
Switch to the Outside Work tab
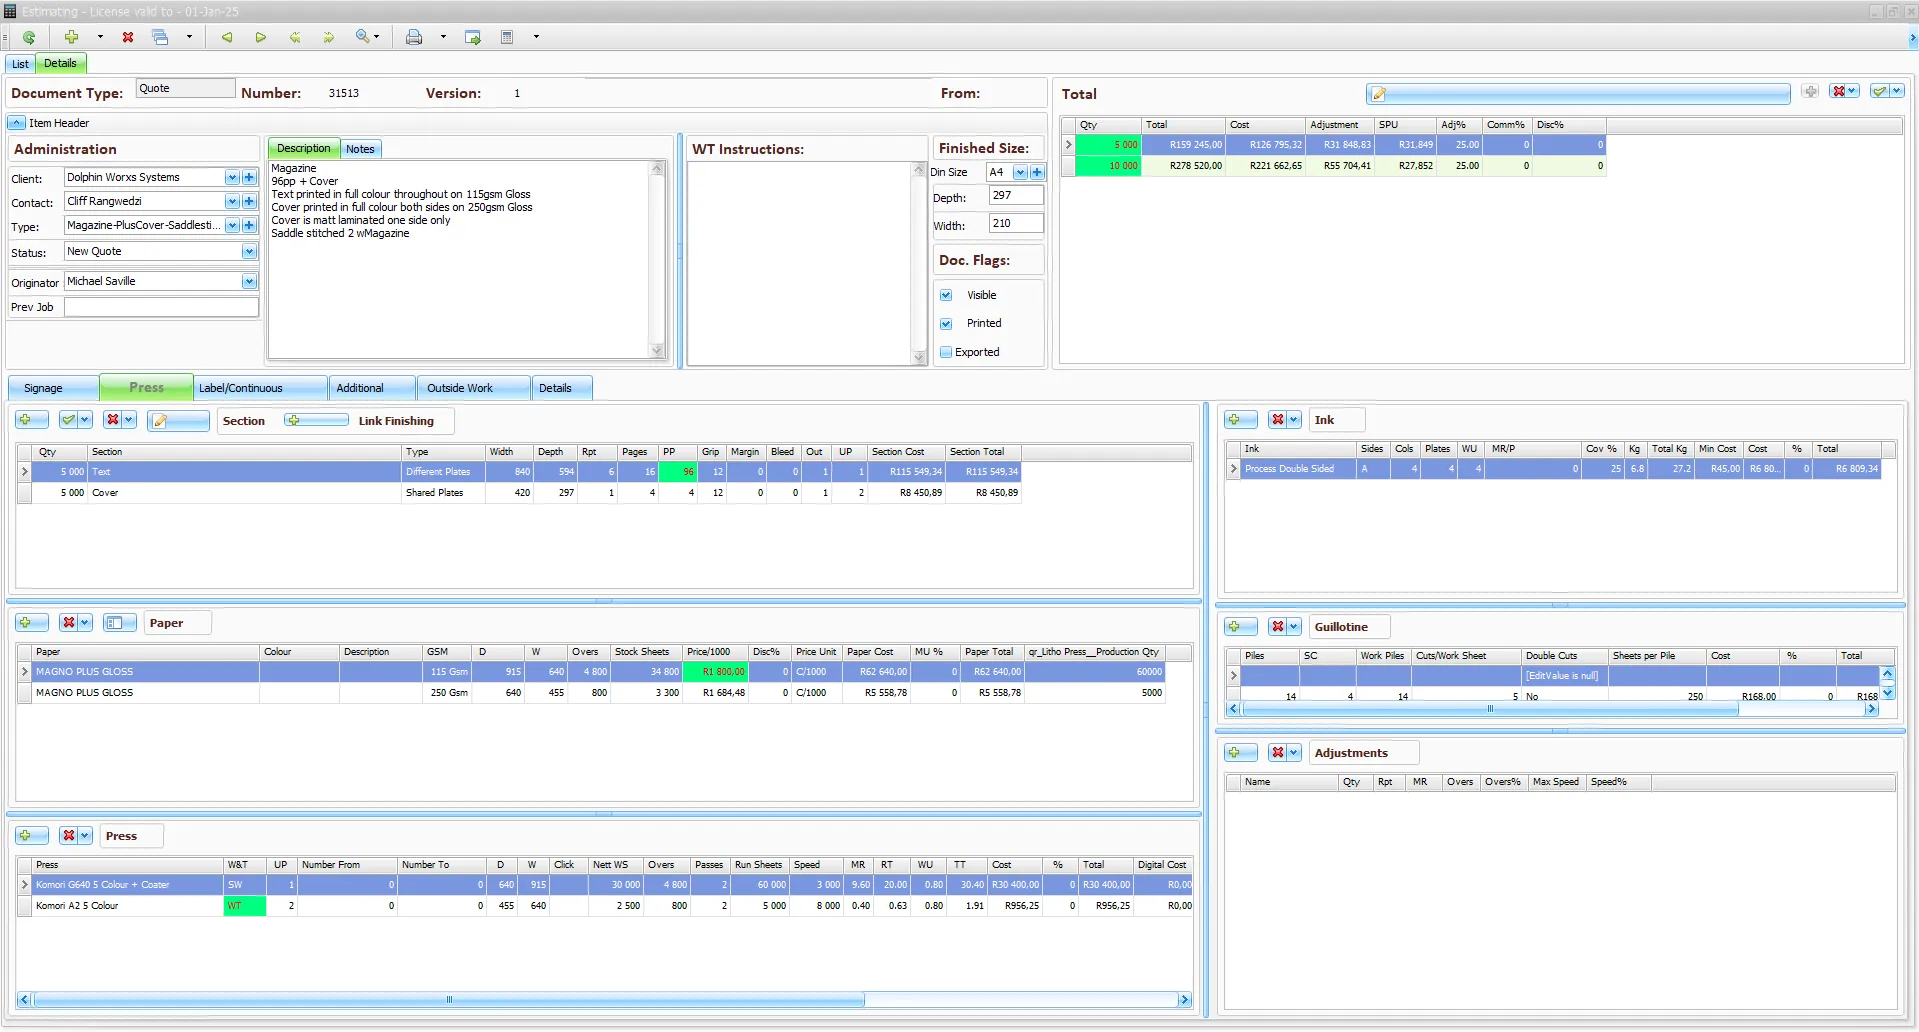tap(459, 388)
